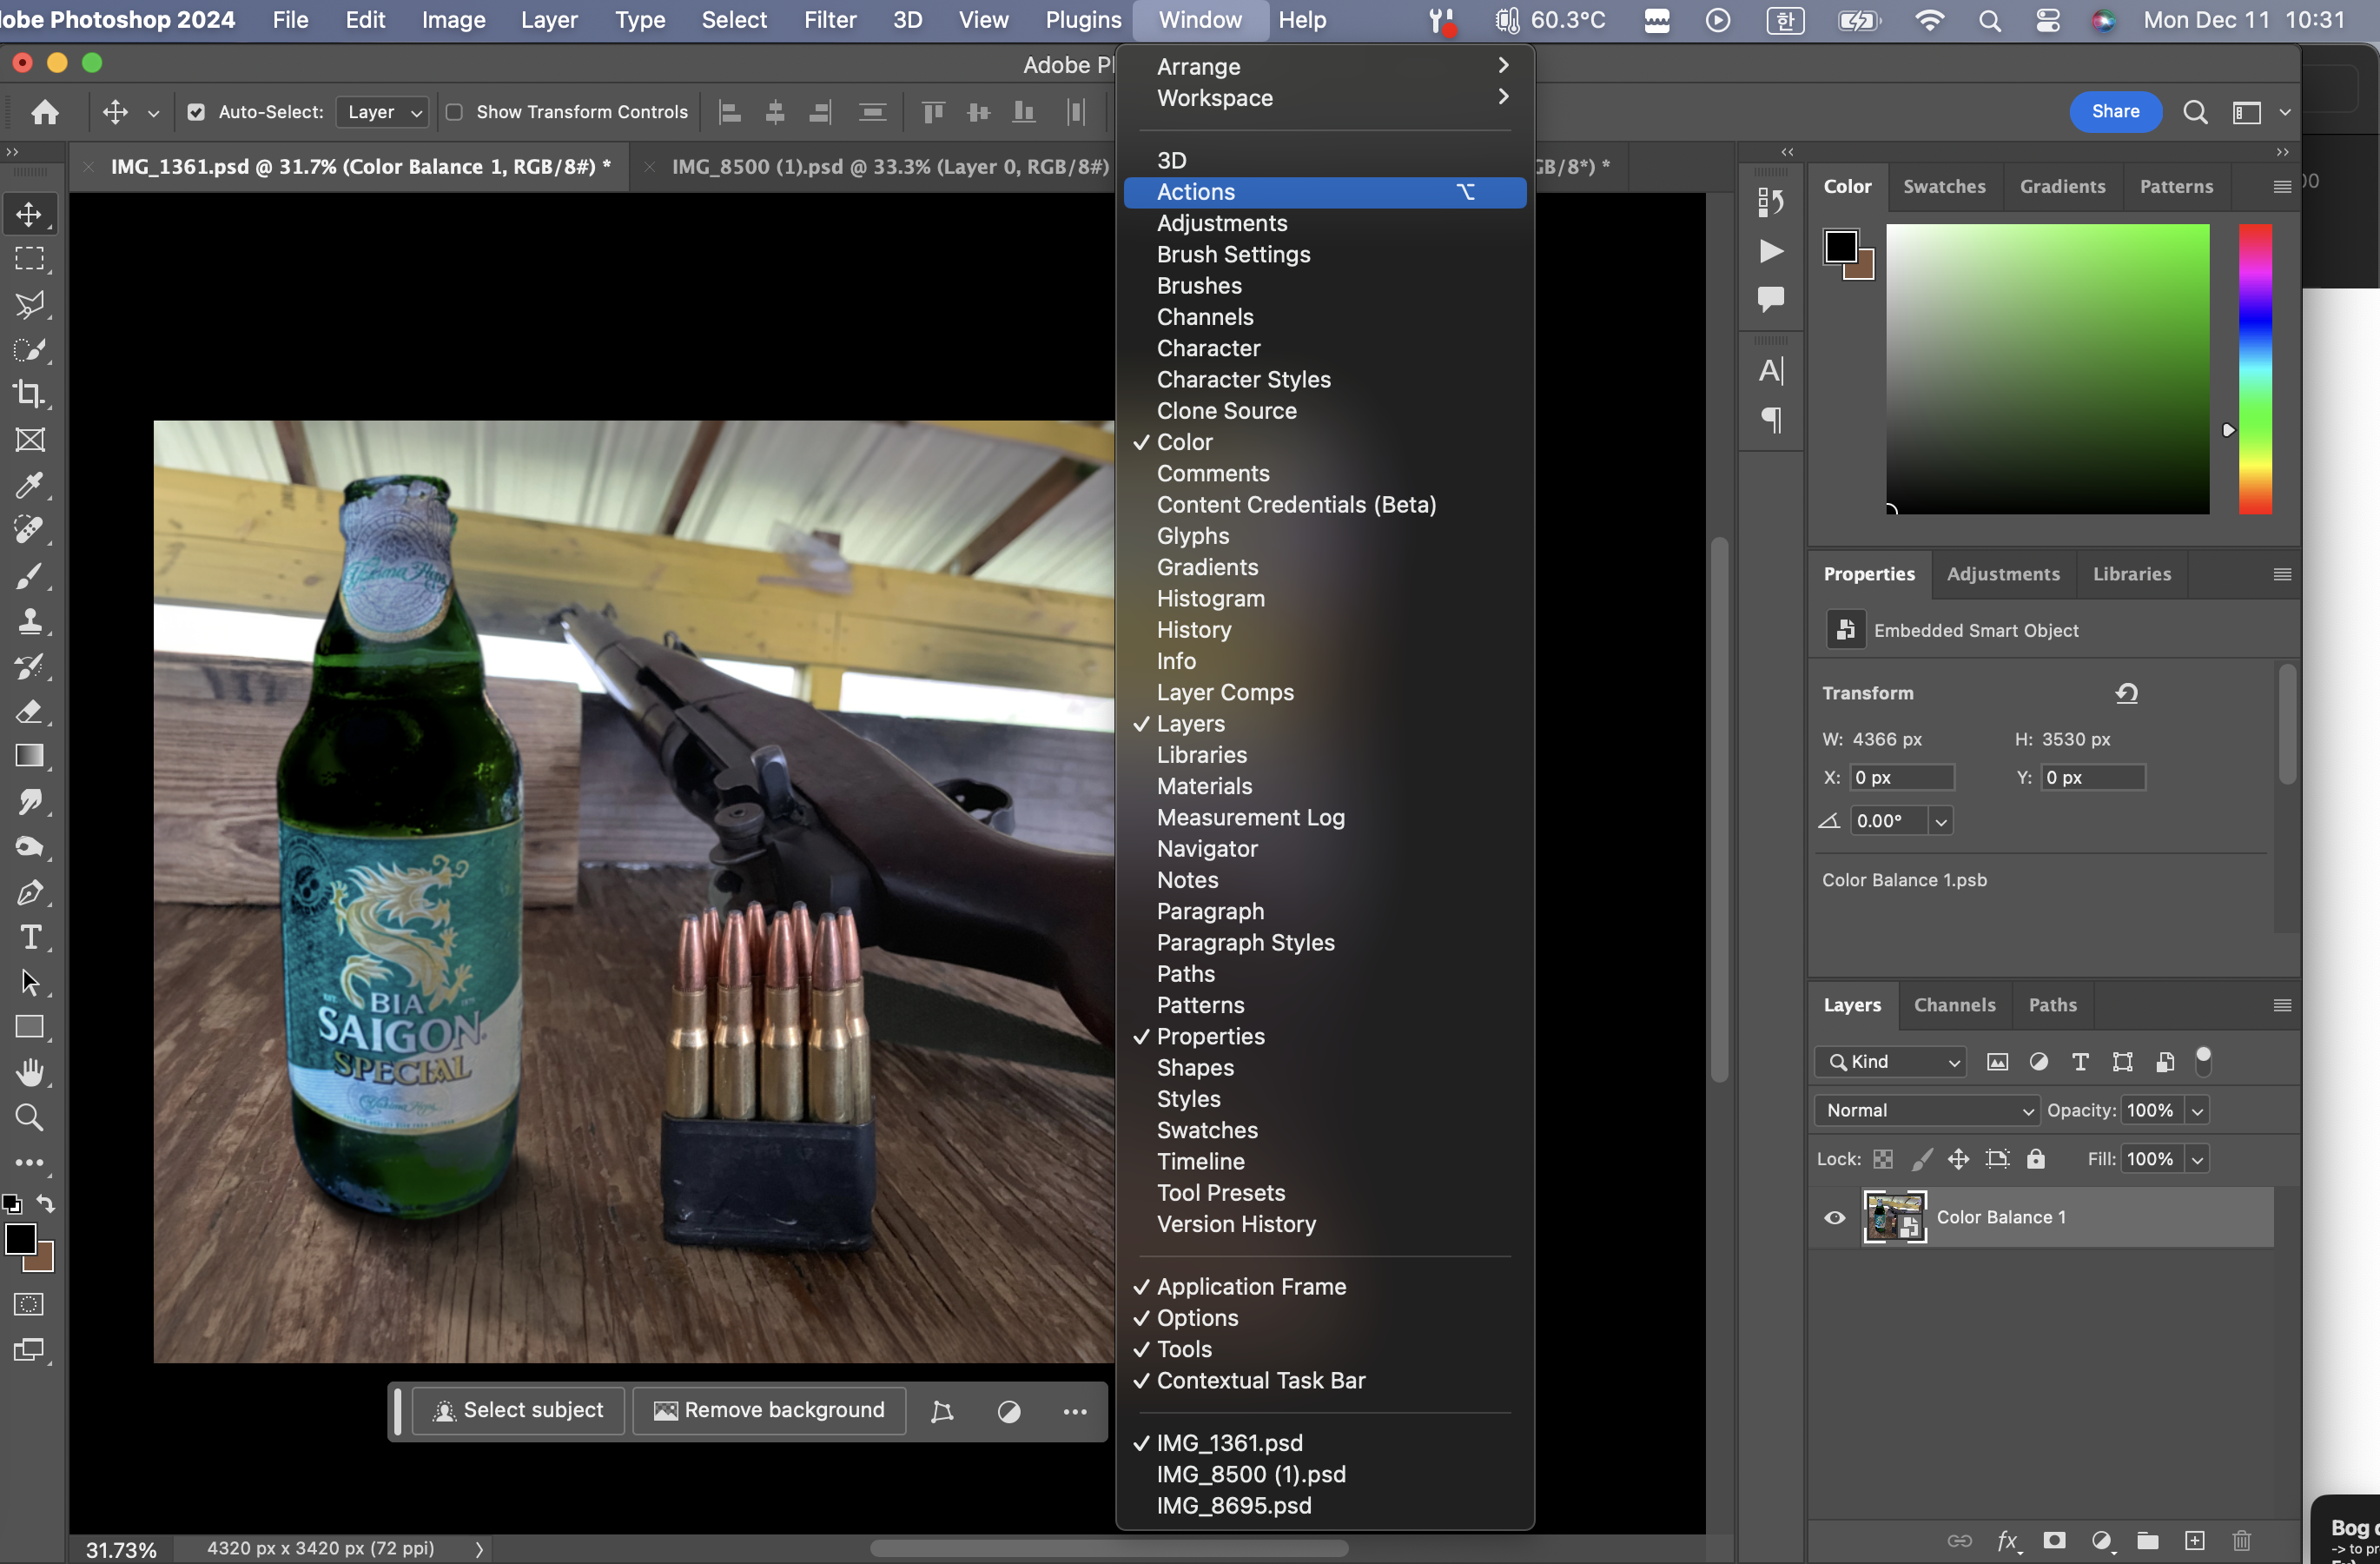Click the blue Share button
This screenshot has height=1564, width=2380.
pos(2115,112)
